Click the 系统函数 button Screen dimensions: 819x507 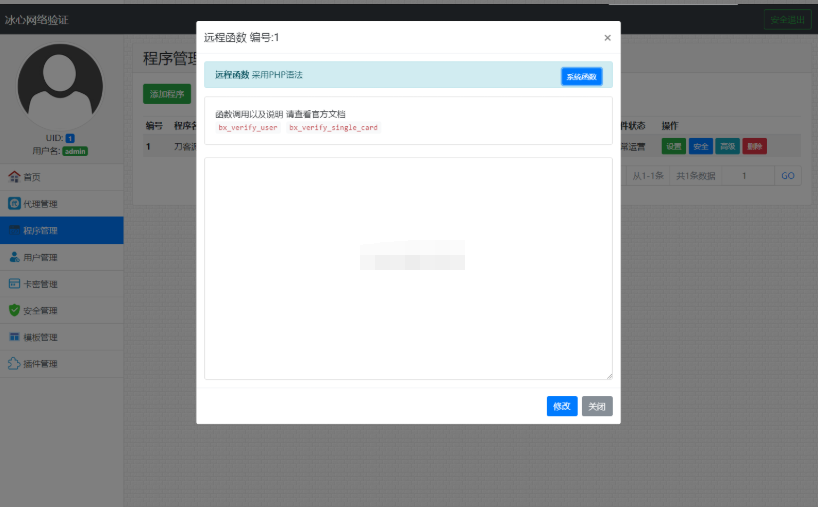click(581, 77)
